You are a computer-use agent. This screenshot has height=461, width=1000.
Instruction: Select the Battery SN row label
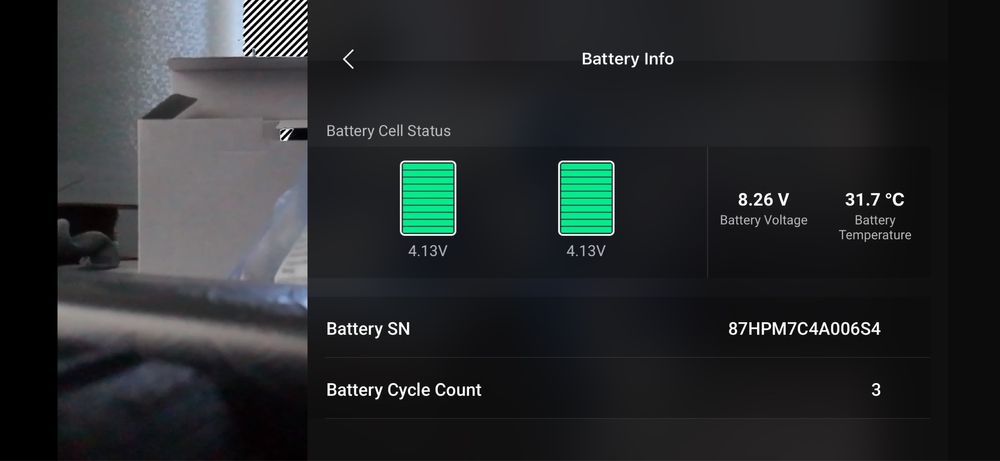[368, 329]
